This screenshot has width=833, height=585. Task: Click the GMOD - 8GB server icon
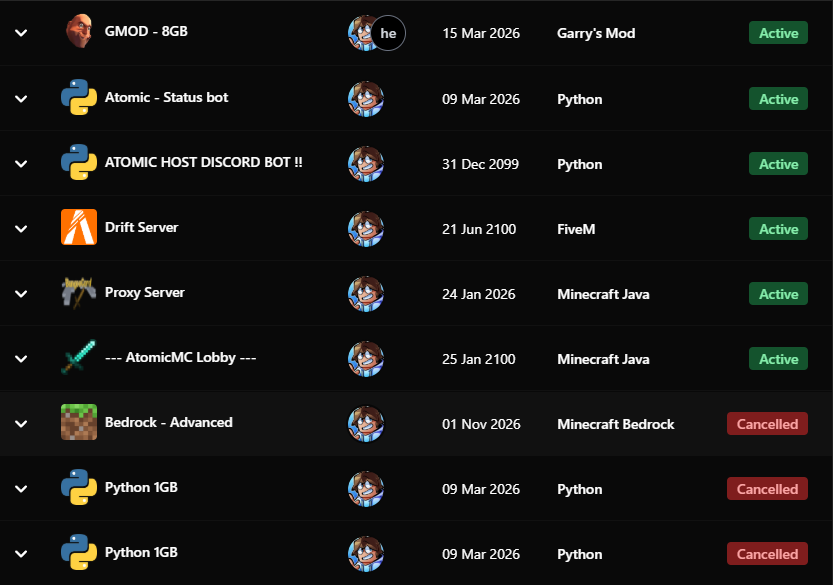79,31
